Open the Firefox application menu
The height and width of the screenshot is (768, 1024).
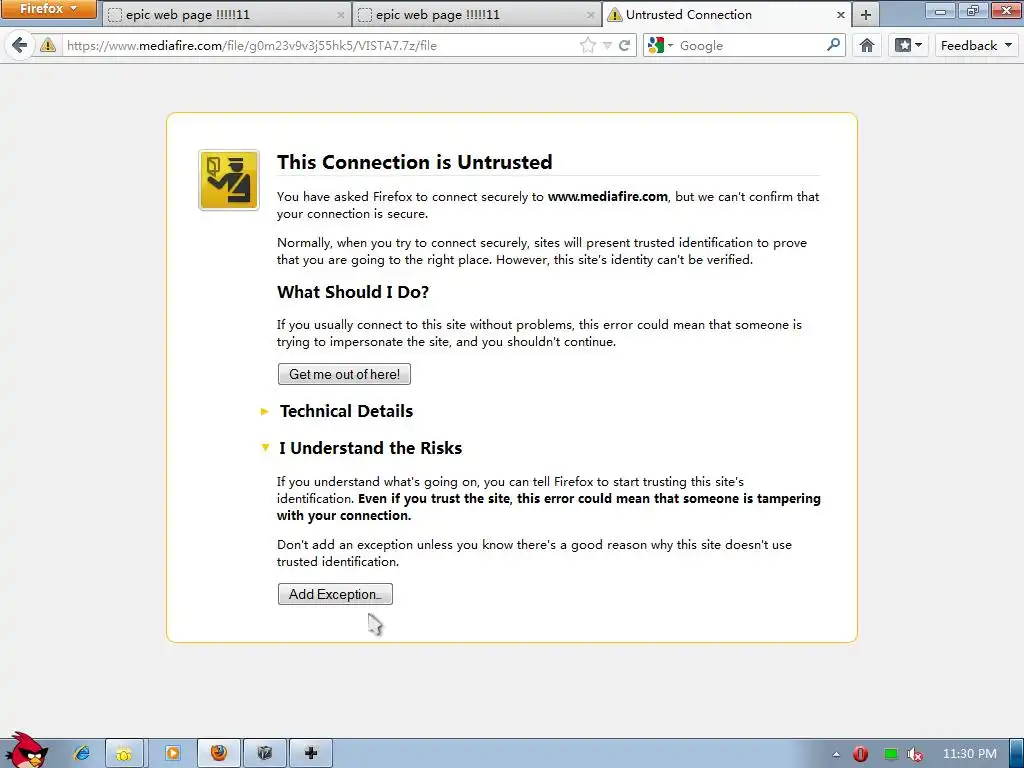point(48,9)
